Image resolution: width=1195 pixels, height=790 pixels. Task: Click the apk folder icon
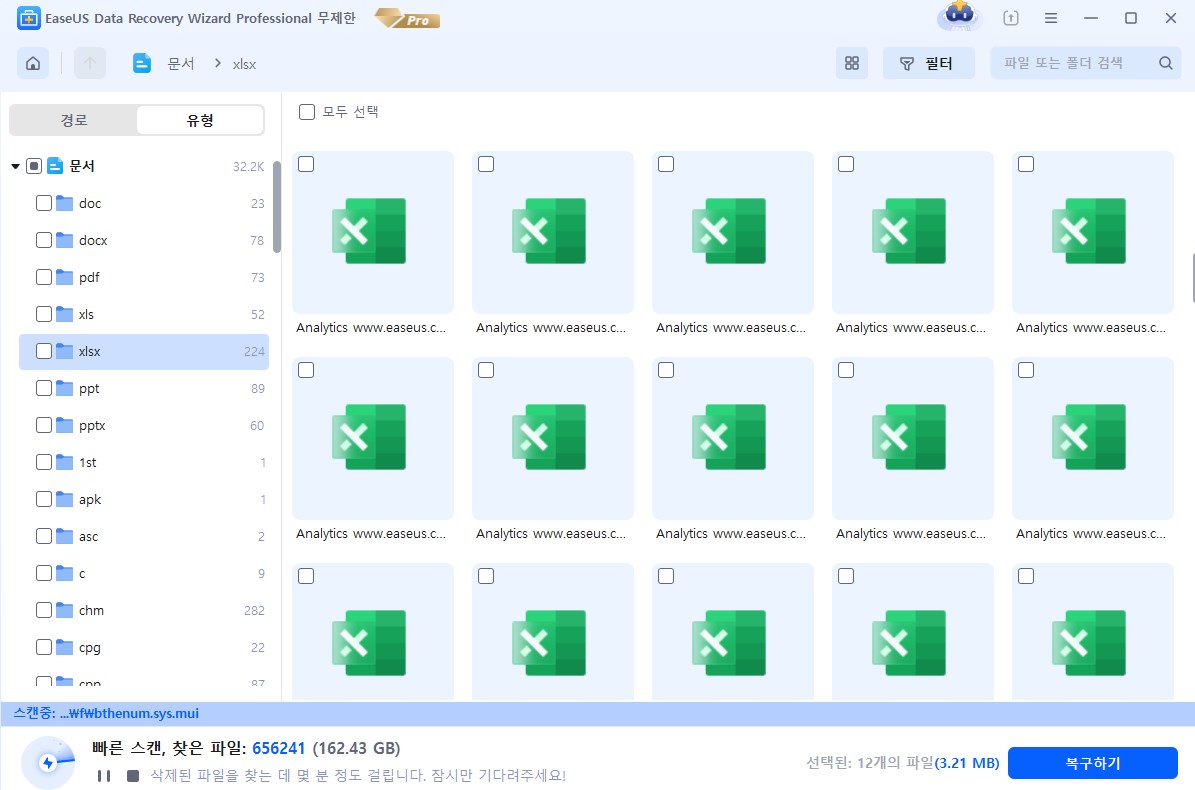pyautogui.click(x=65, y=499)
